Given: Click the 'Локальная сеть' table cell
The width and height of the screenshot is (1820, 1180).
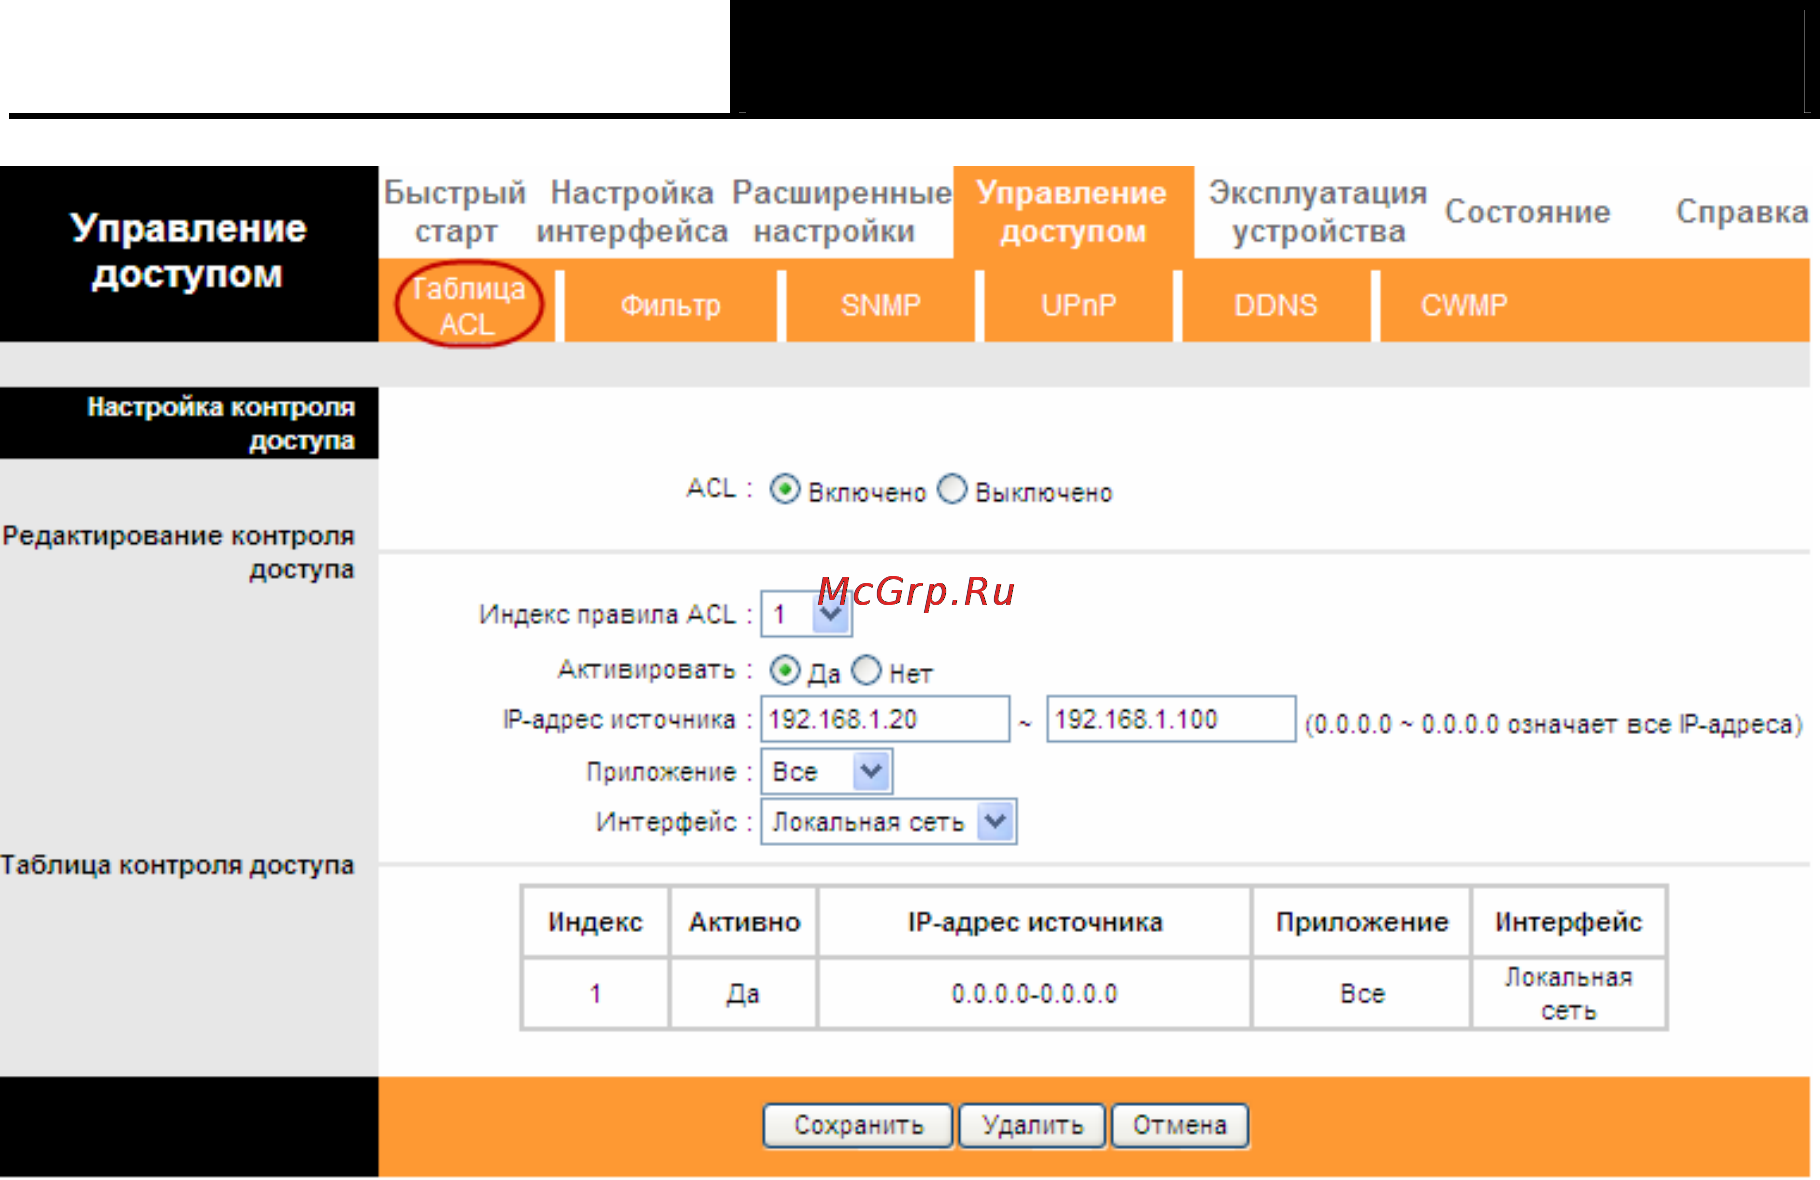Looking at the screenshot, I should coord(1568,994).
